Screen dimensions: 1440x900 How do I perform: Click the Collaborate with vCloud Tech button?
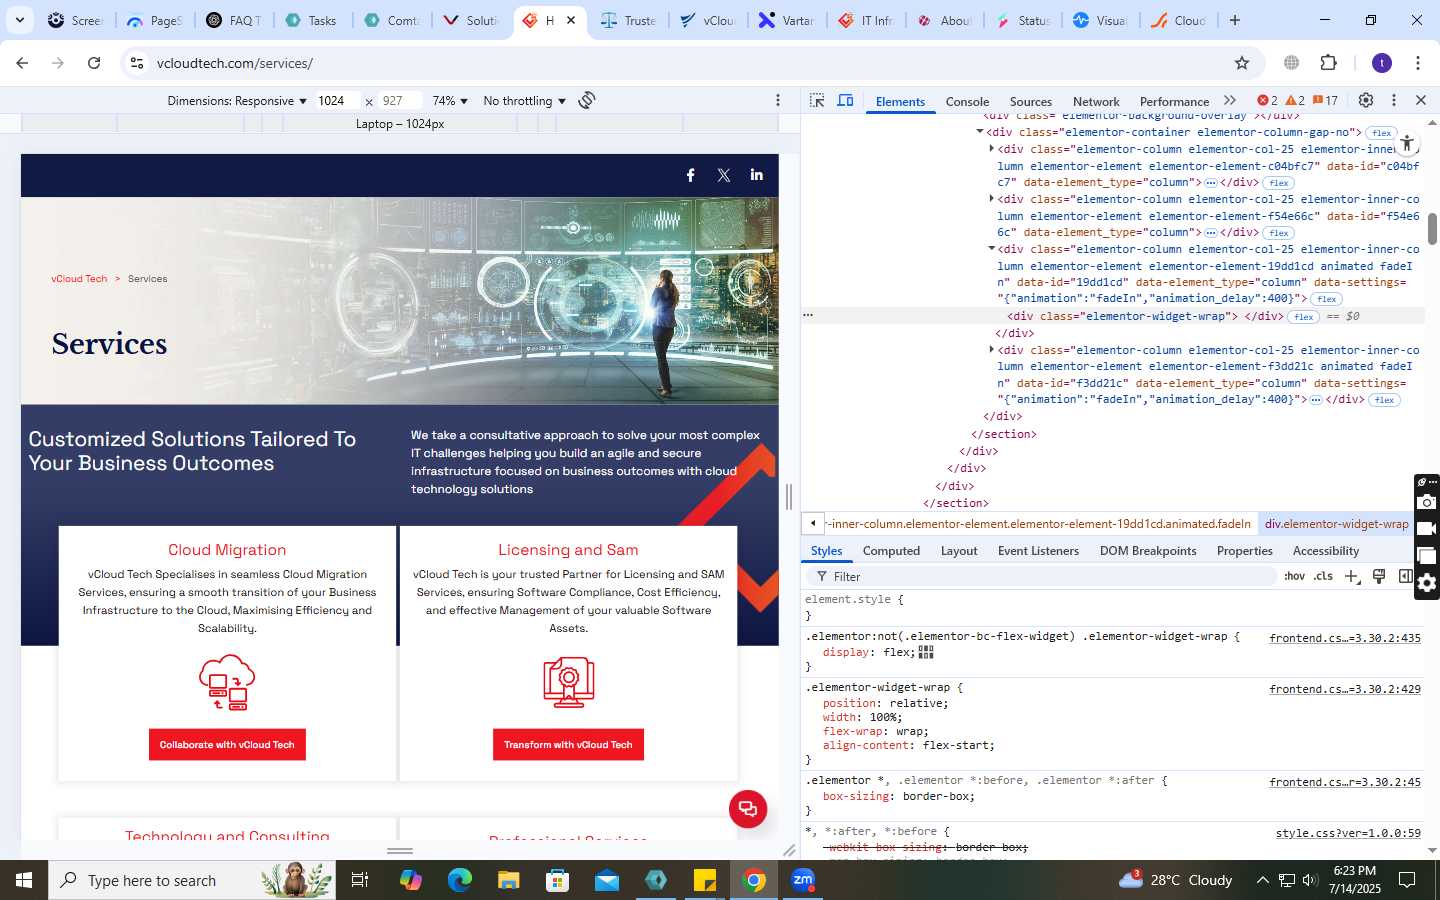(x=227, y=745)
